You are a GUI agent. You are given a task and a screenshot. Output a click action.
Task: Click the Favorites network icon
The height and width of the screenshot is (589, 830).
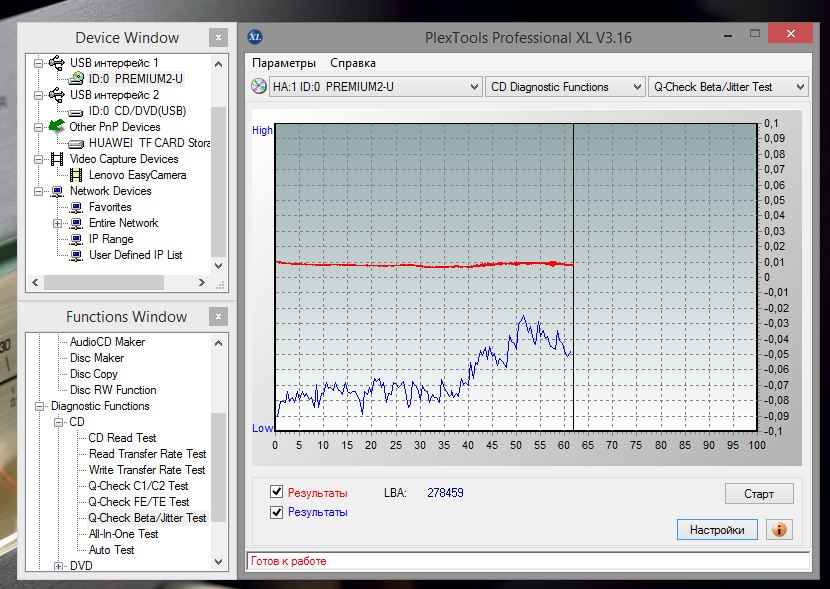[x=76, y=207]
